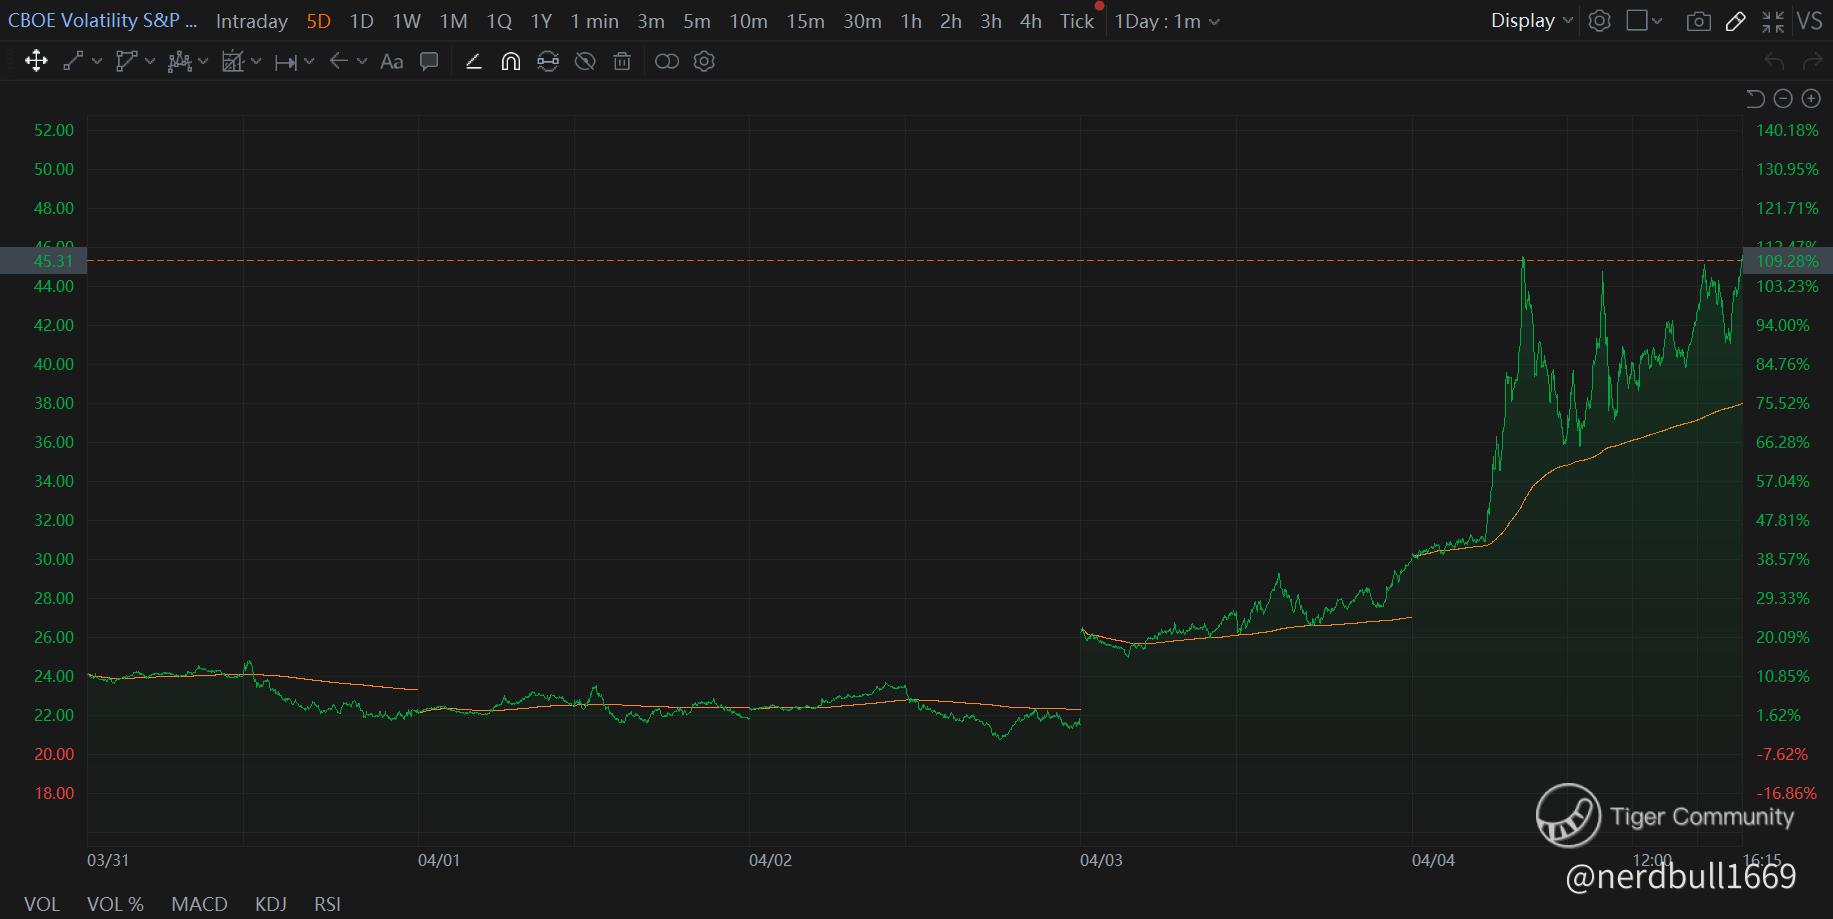Open the Display dropdown

(1531, 21)
